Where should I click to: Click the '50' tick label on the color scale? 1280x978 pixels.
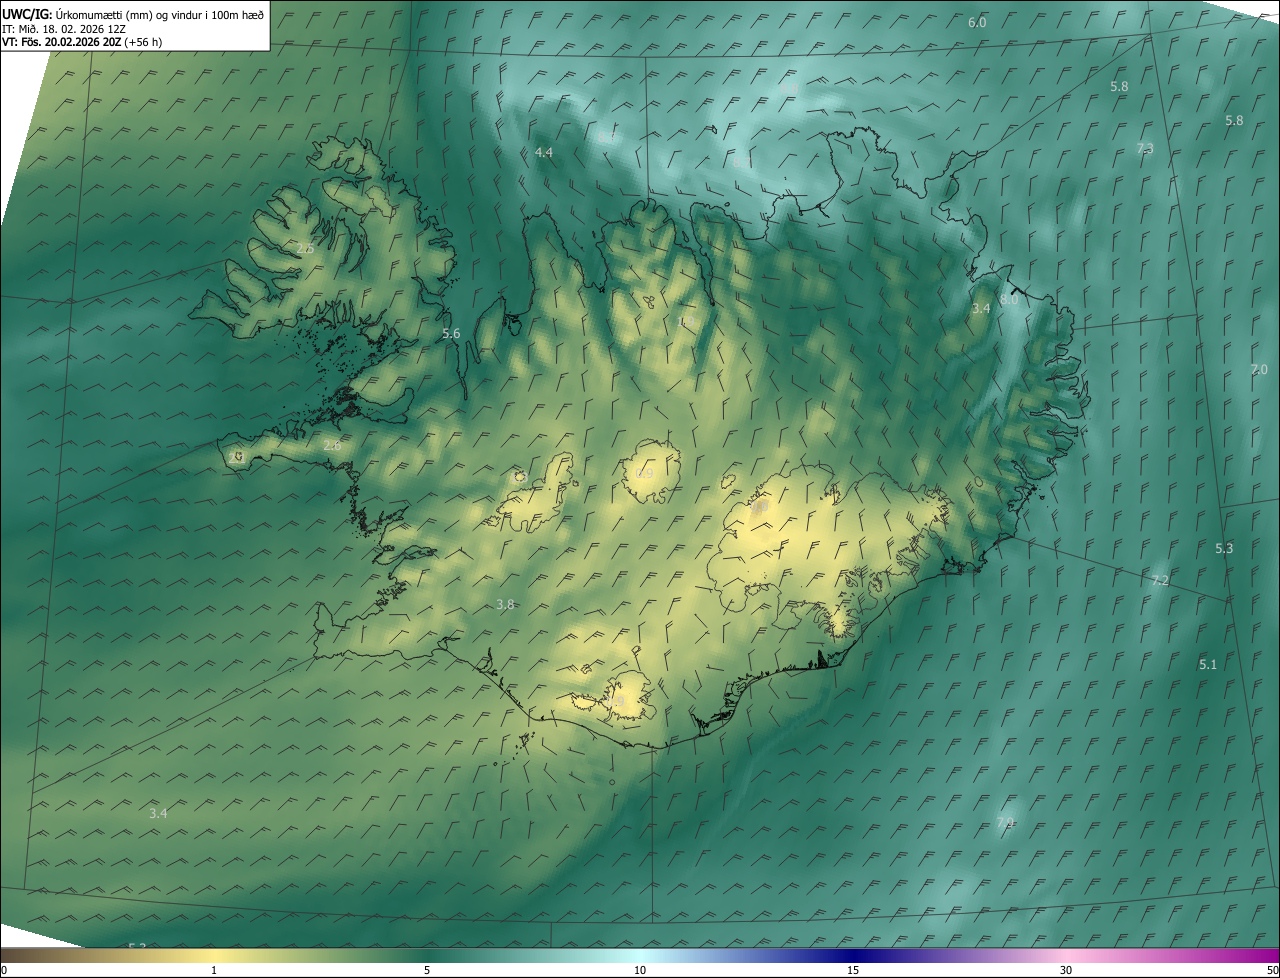[1272, 970]
